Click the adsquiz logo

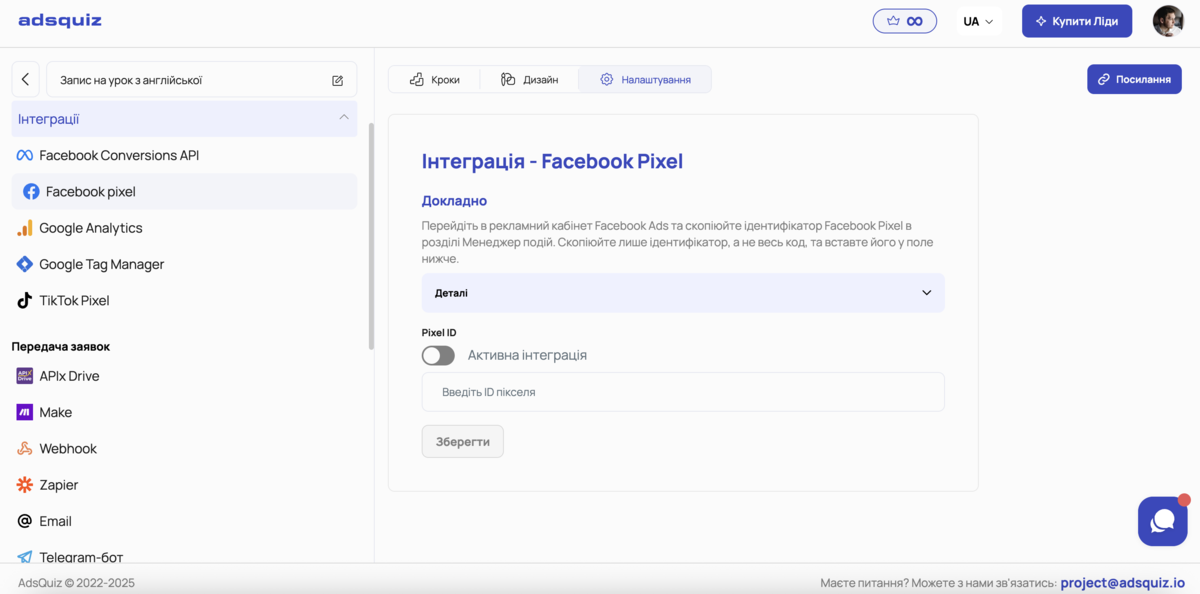[x=60, y=20]
